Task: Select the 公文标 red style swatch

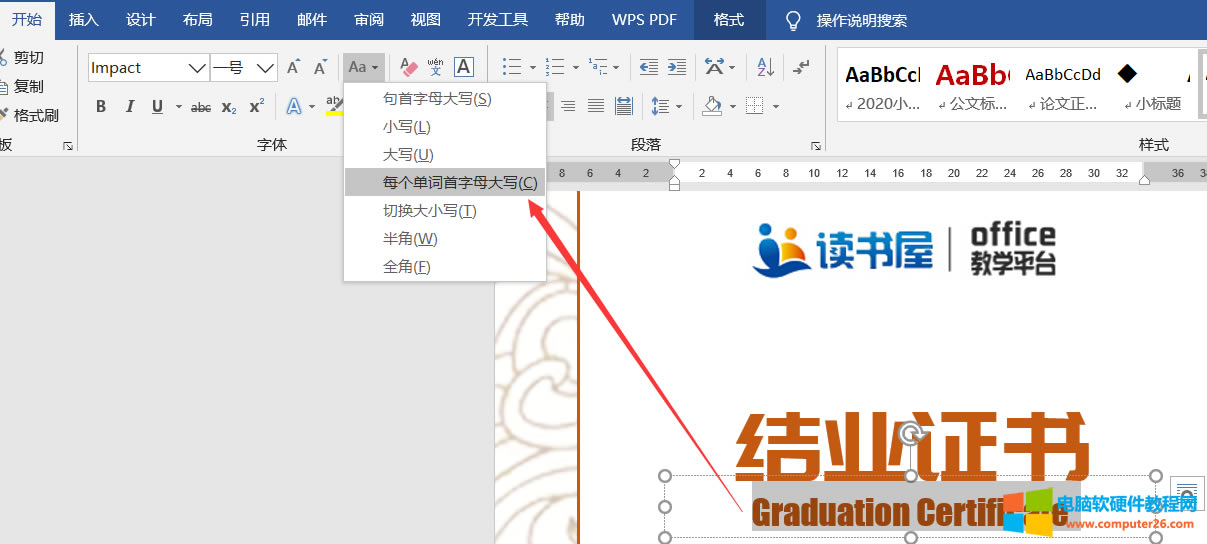Action: [972, 85]
